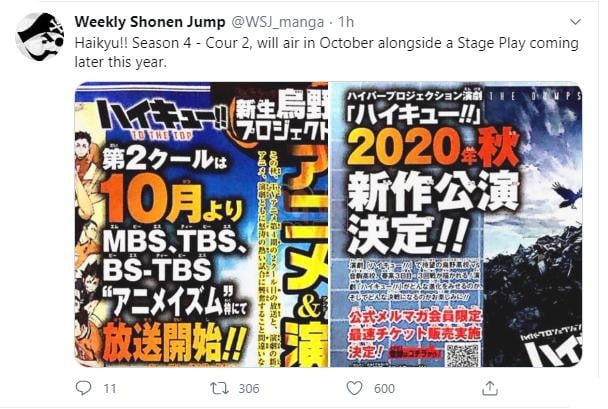Click the reply count 11
The width and height of the screenshot is (608, 409).
coord(110,388)
